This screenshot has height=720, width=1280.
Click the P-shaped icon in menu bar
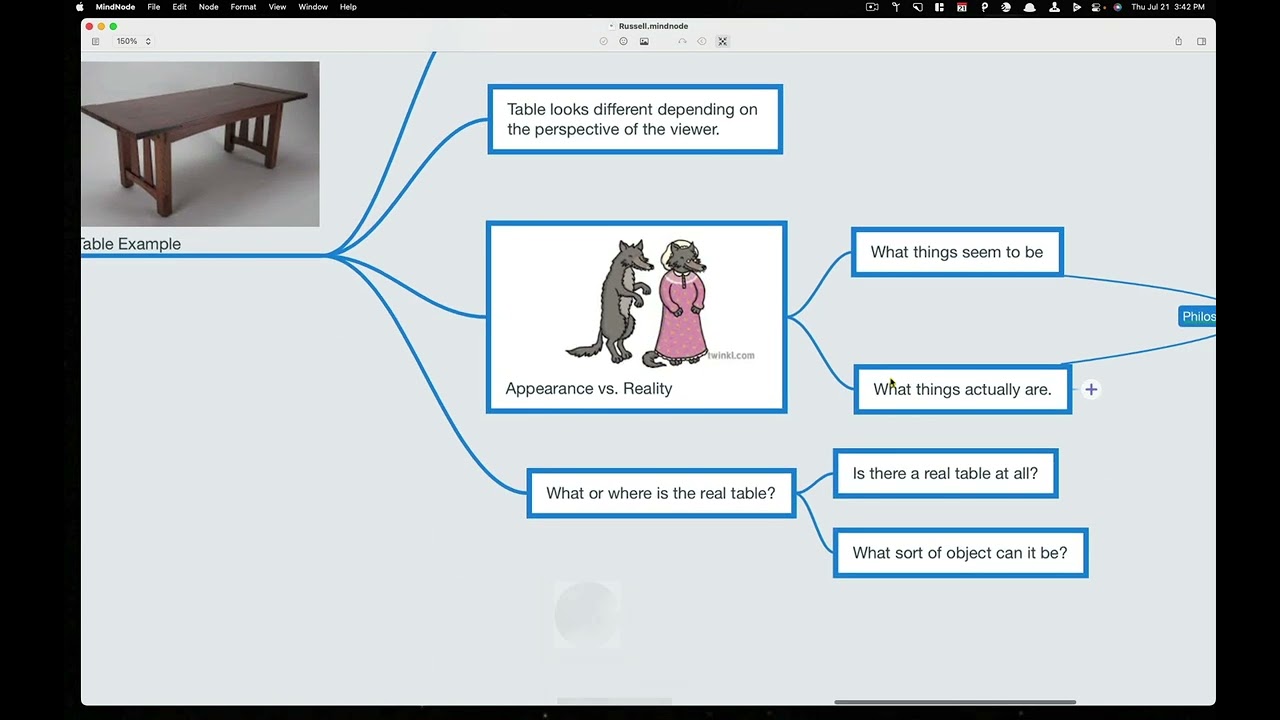click(x=985, y=7)
